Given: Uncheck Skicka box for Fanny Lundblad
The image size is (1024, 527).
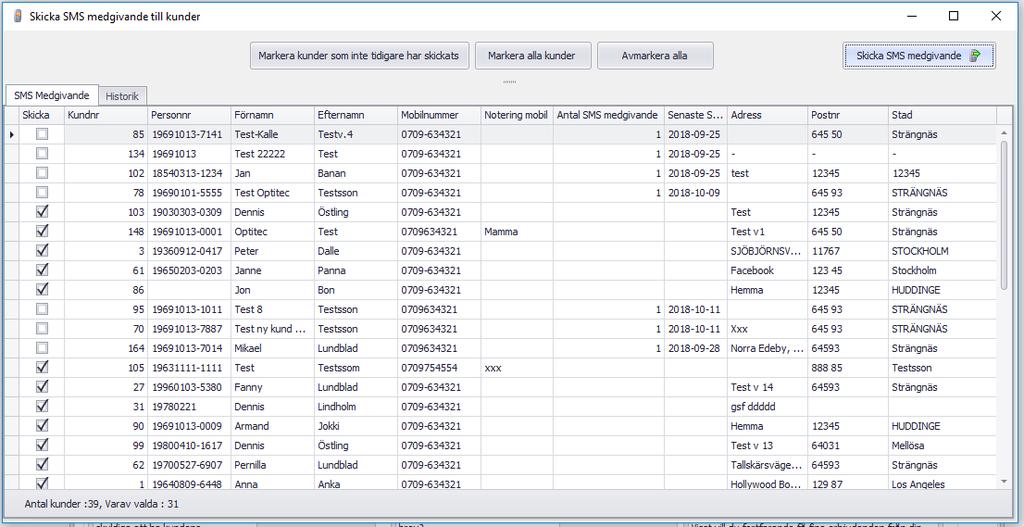Looking at the screenshot, I should coord(42,387).
